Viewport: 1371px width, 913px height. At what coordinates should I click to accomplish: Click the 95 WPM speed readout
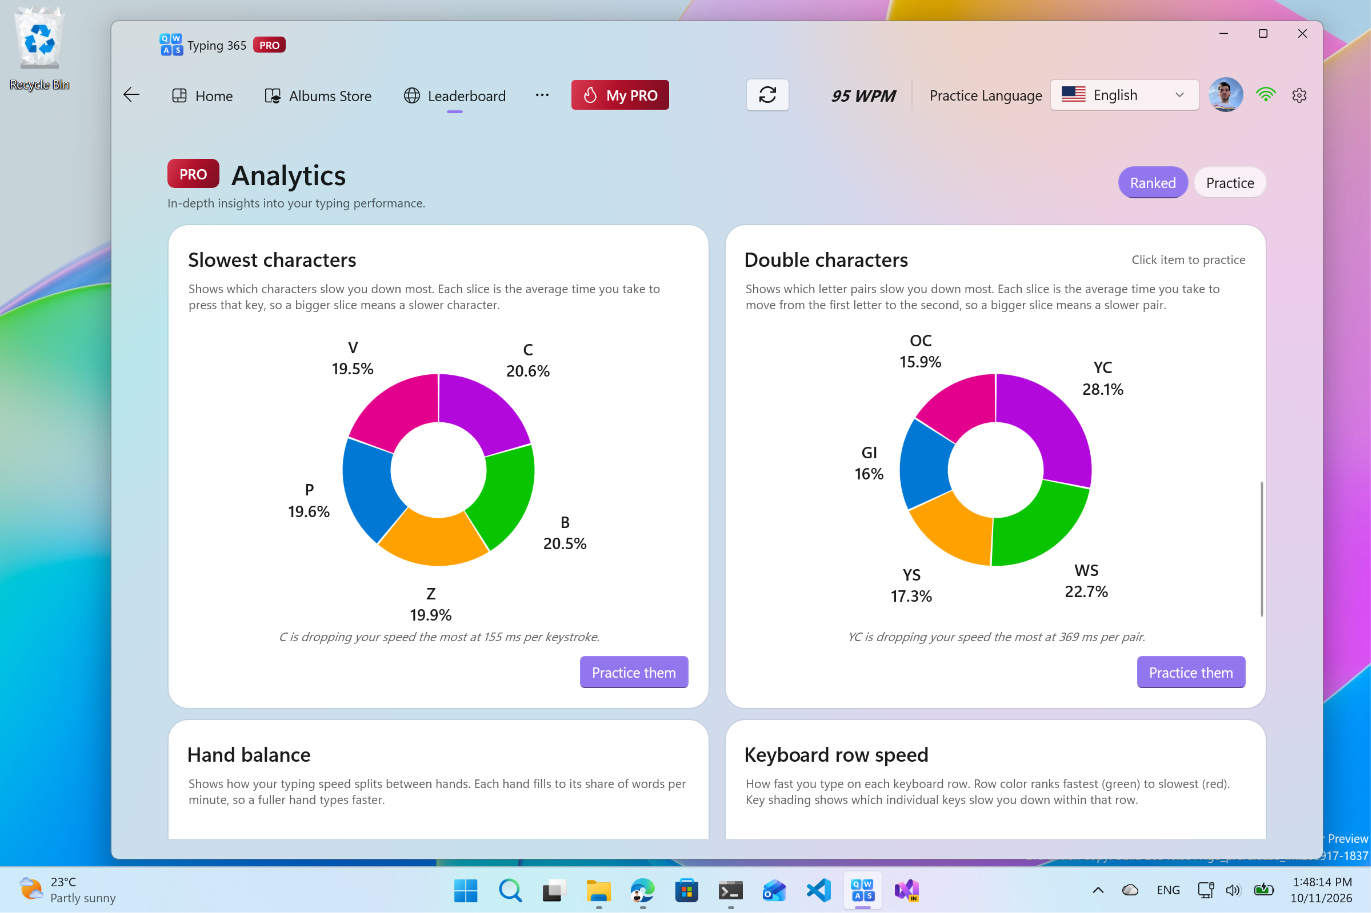pos(864,96)
